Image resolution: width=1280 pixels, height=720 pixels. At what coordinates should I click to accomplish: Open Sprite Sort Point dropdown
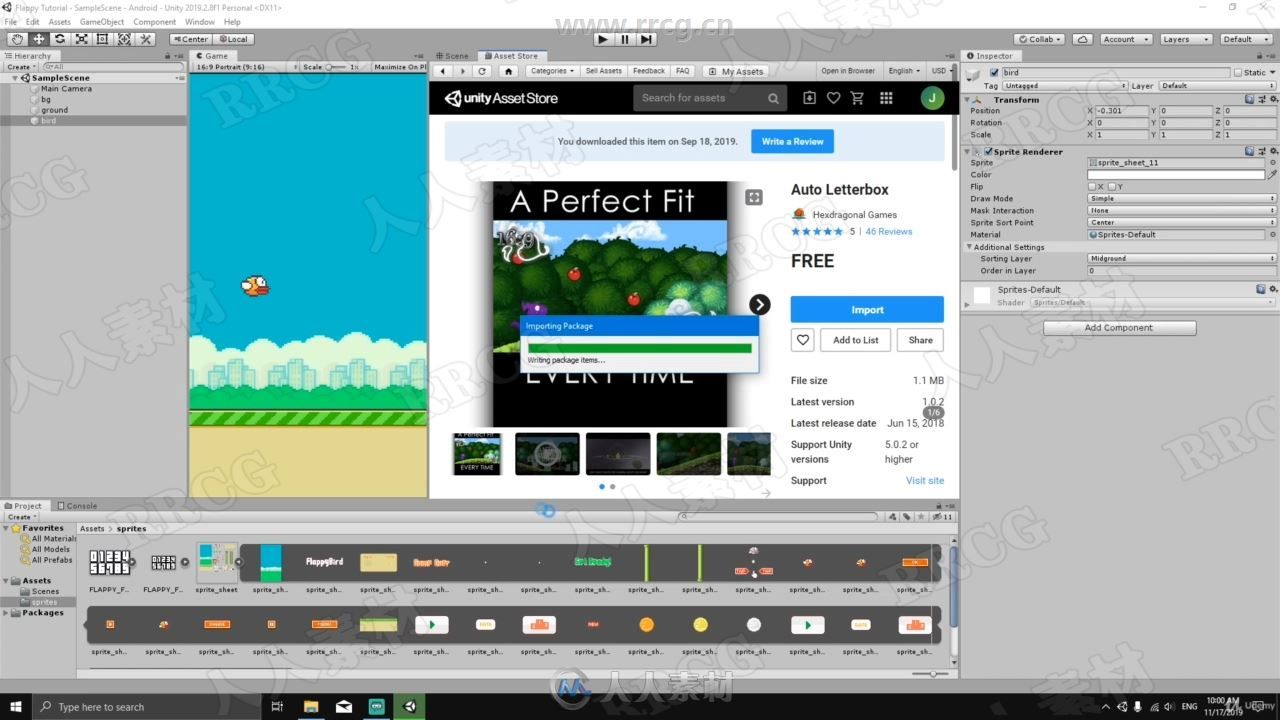[1182, 222]
